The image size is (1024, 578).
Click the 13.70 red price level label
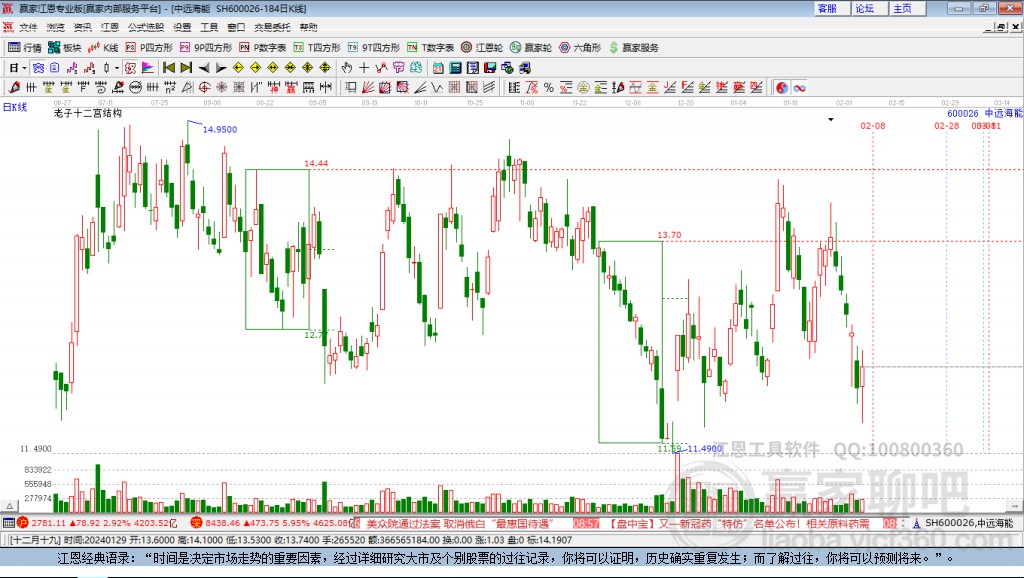pyautogui.click(x=669, y=235)
